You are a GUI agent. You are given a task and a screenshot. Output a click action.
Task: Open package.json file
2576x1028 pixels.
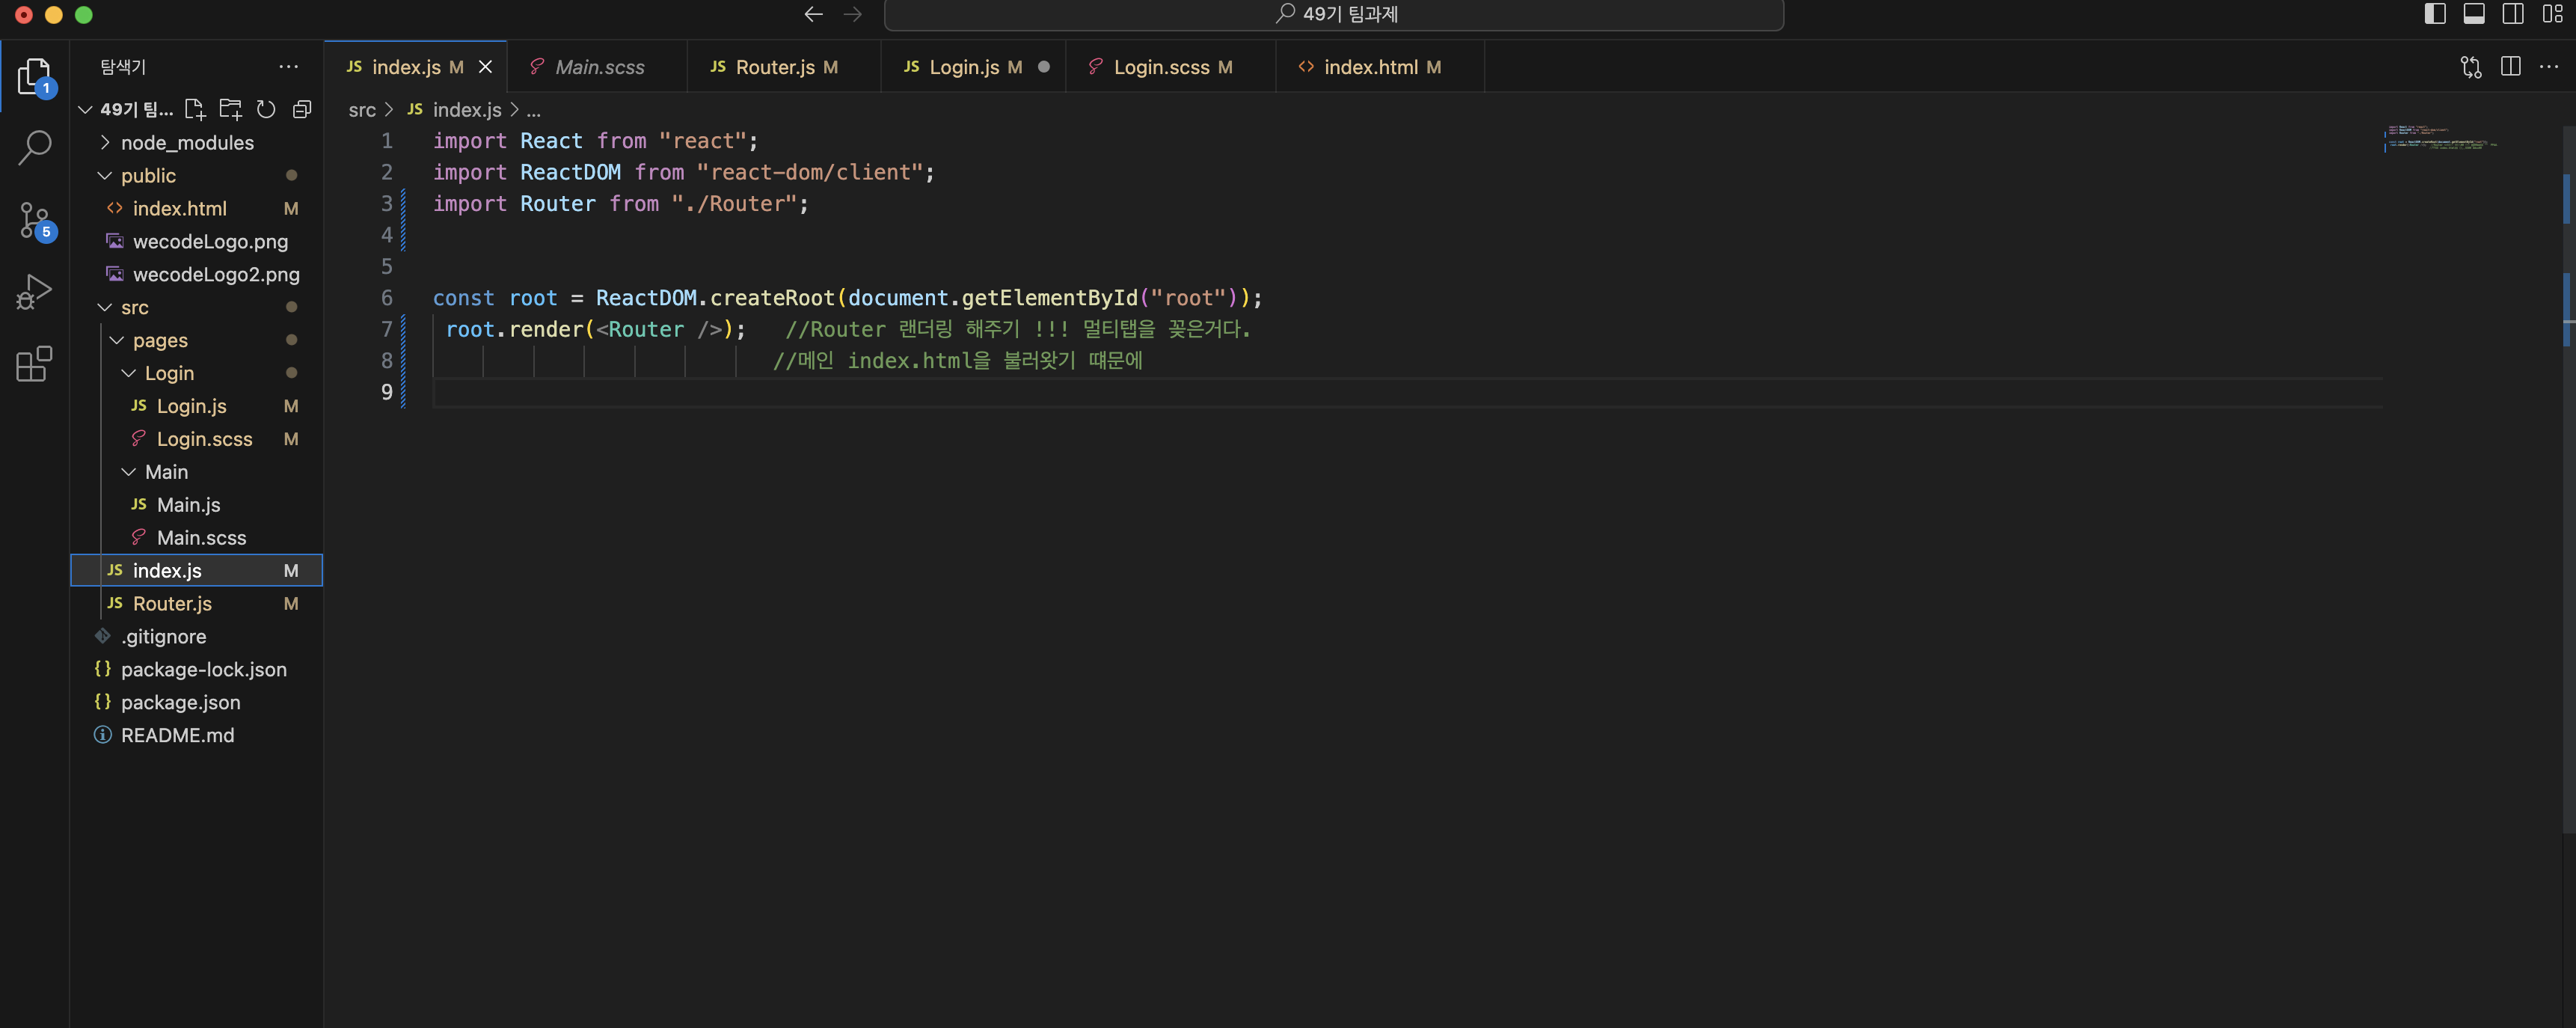pos(196,703)
